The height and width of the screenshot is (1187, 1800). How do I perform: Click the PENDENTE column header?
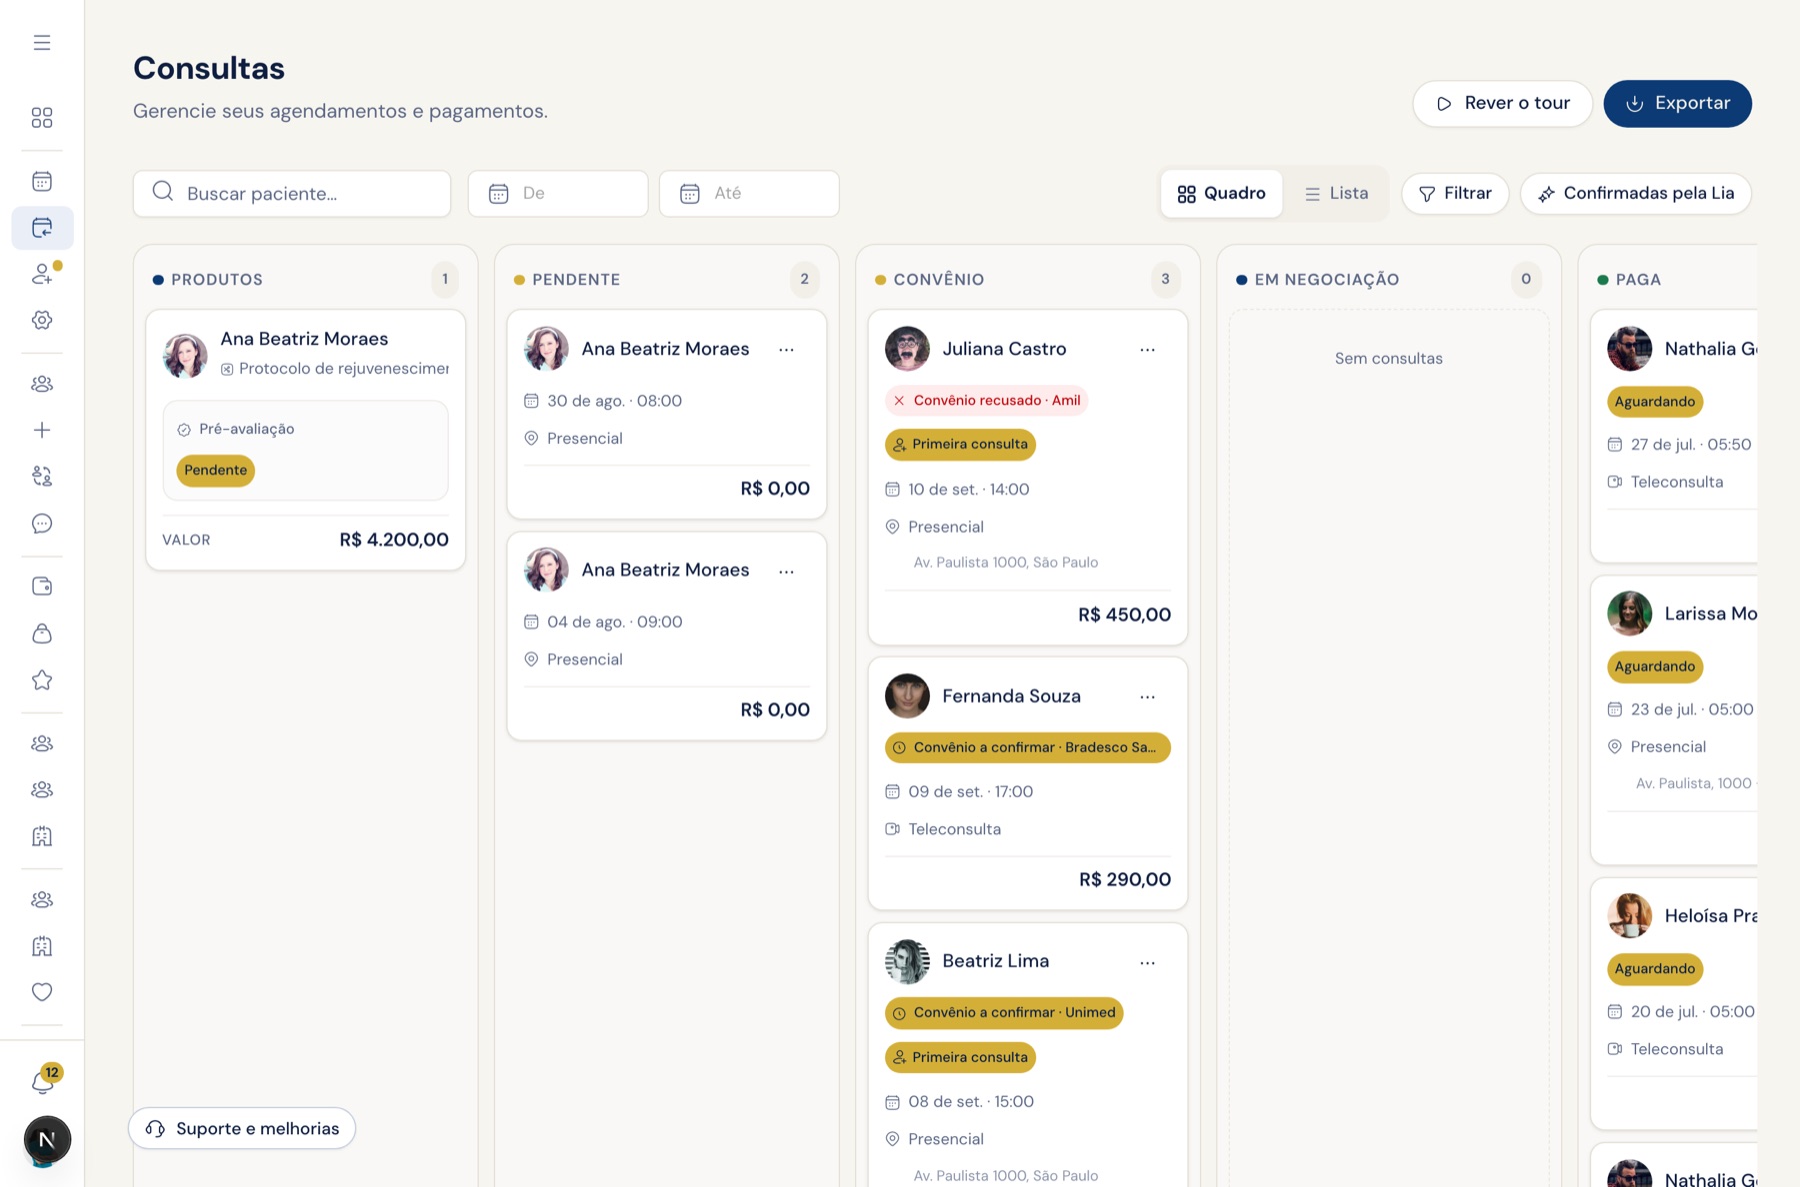576,280
